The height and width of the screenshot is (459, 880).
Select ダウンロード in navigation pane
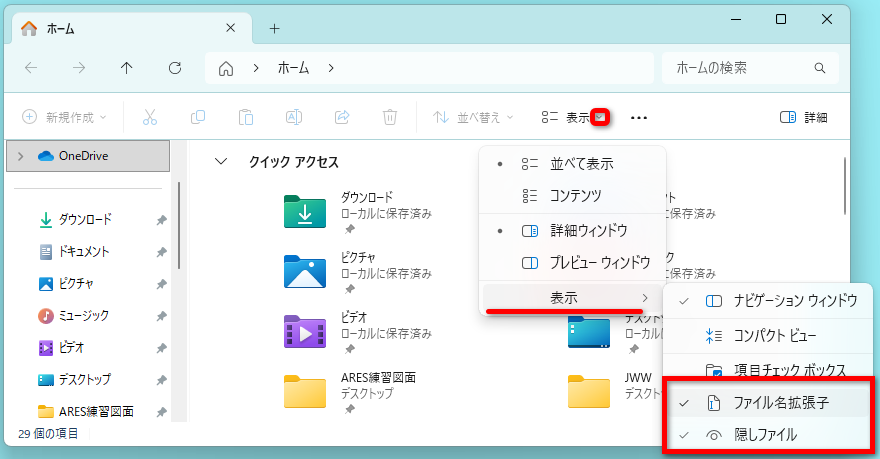[85, 219]
